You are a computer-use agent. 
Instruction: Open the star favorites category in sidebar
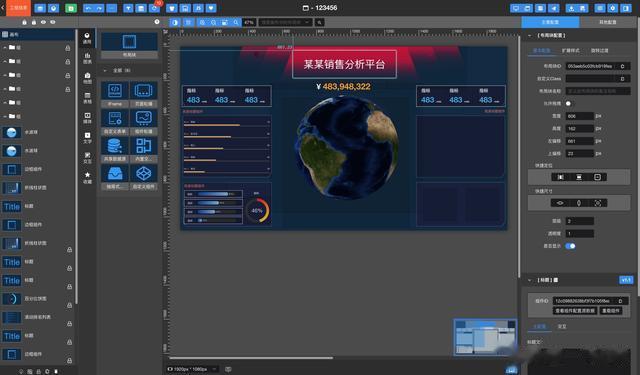[x=87, y=178]
